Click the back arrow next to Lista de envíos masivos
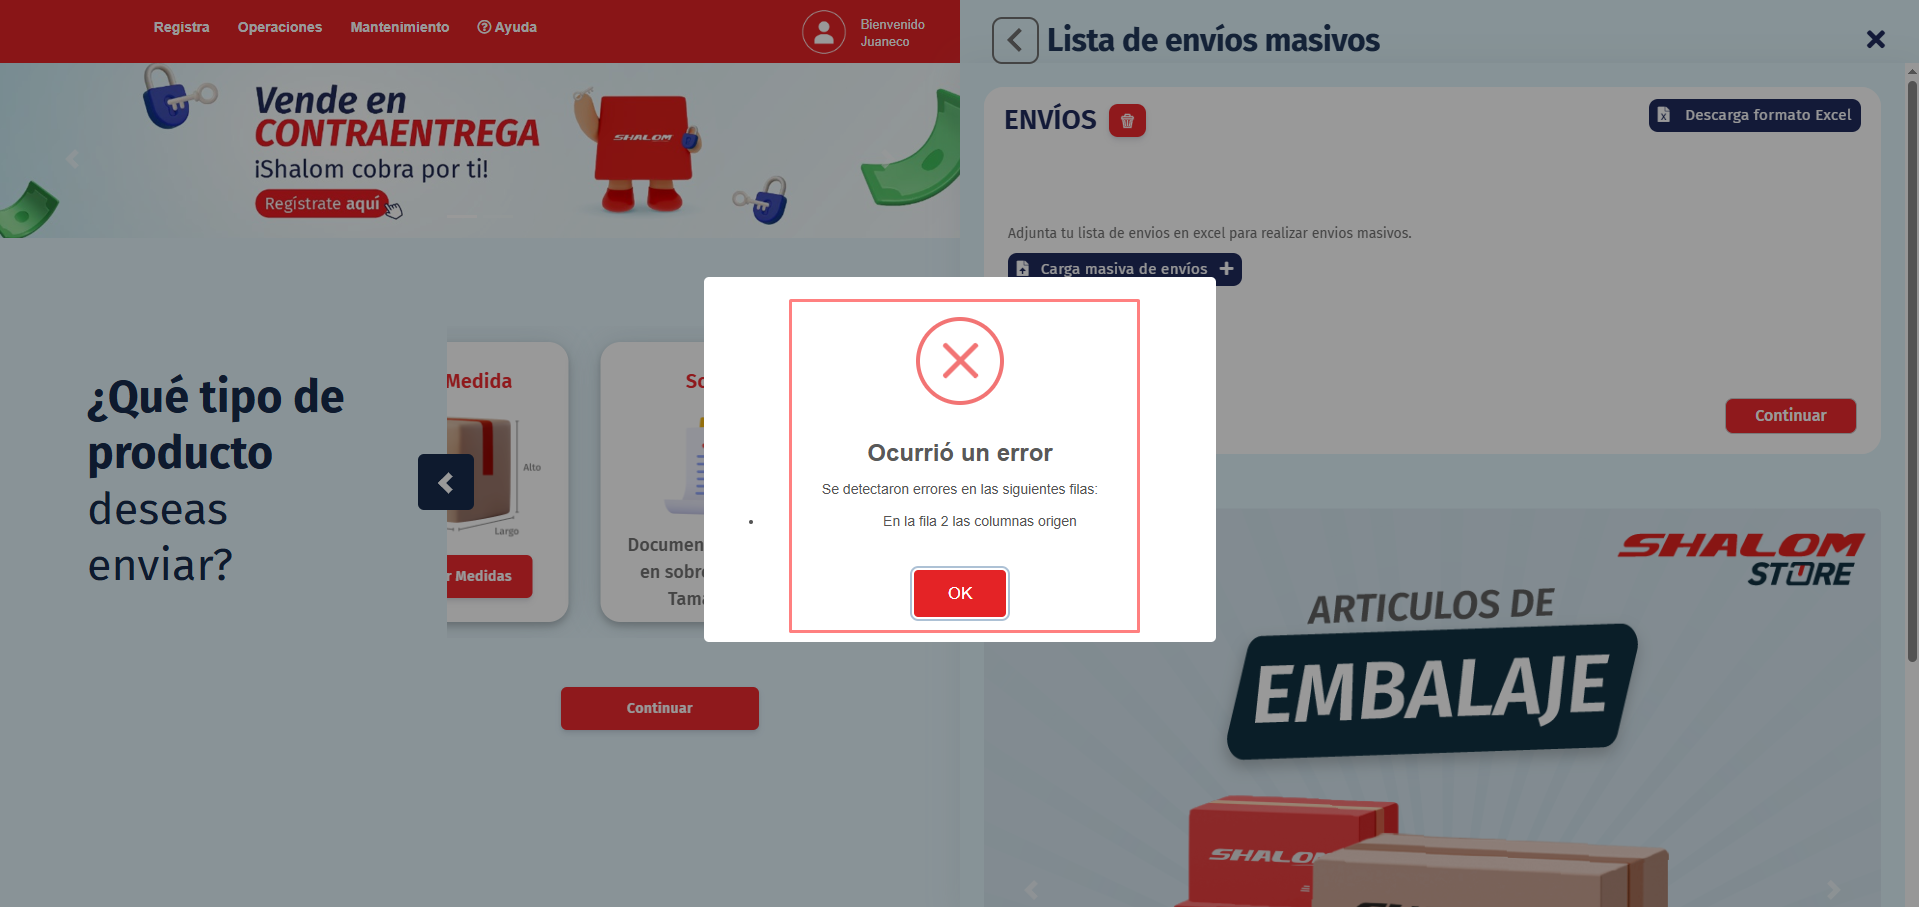 [1015, 41]
